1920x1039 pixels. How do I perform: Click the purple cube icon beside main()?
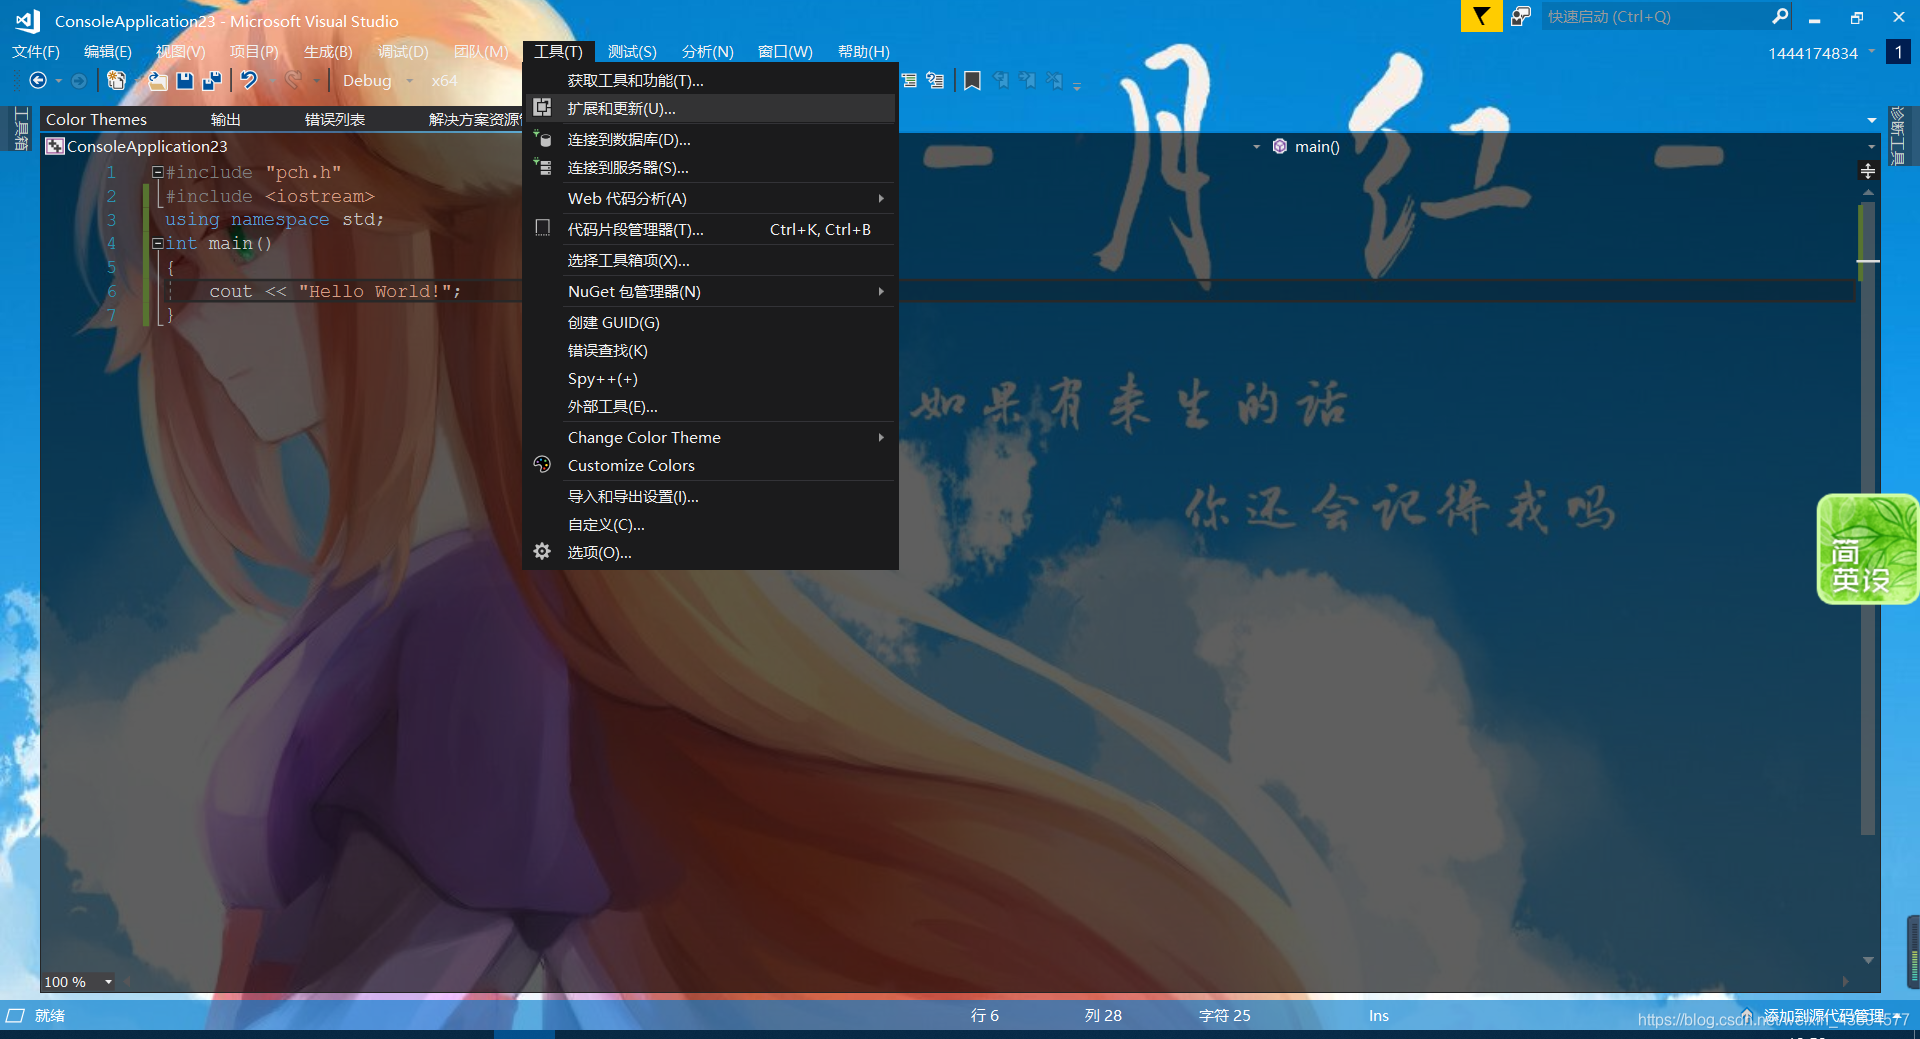(x=1279, y=146)
